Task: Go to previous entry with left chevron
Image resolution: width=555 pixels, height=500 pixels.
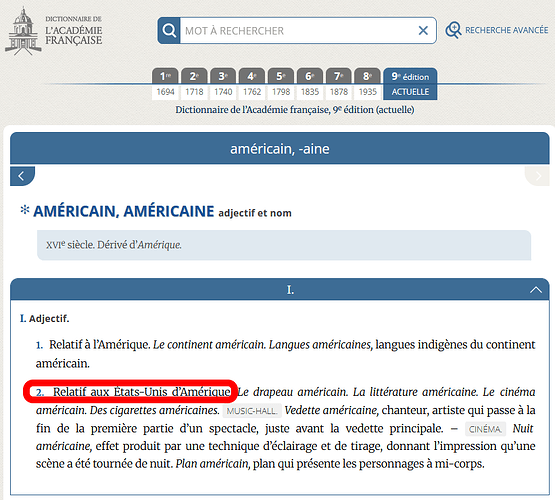Action: click(22, 176)
